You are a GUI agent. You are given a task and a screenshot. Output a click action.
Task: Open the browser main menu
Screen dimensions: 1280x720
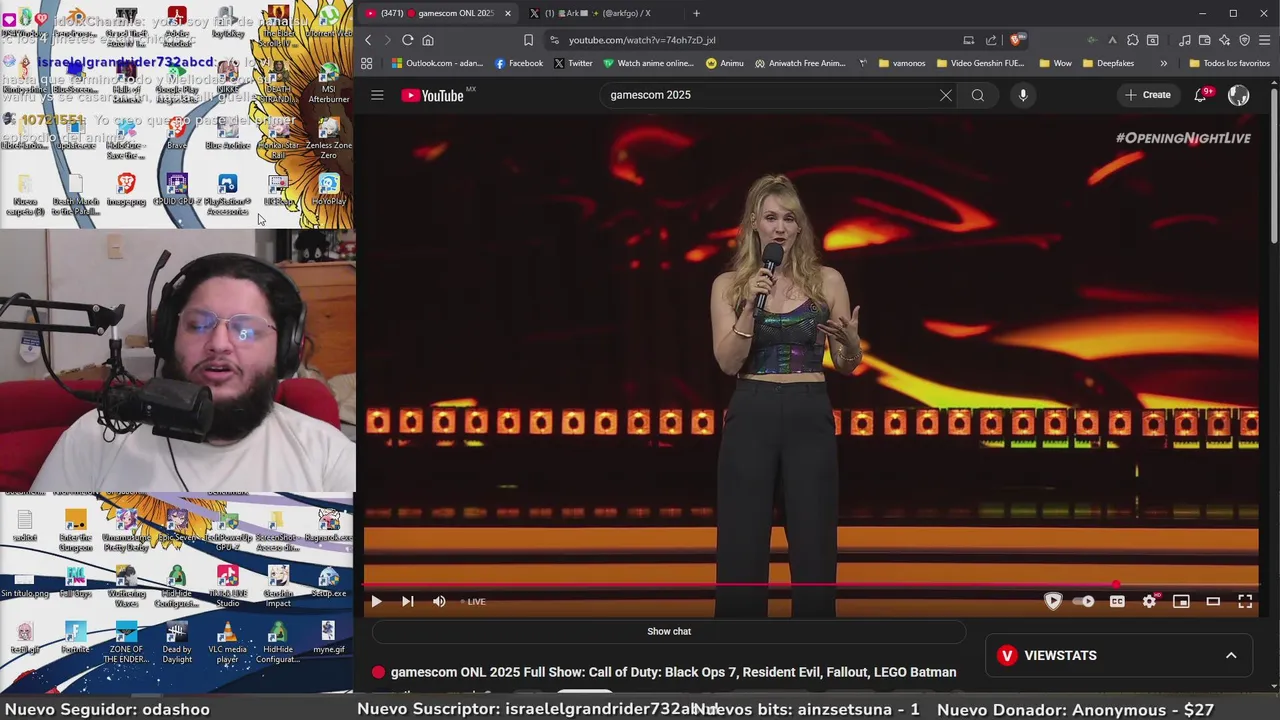(x=1265, y=40)
